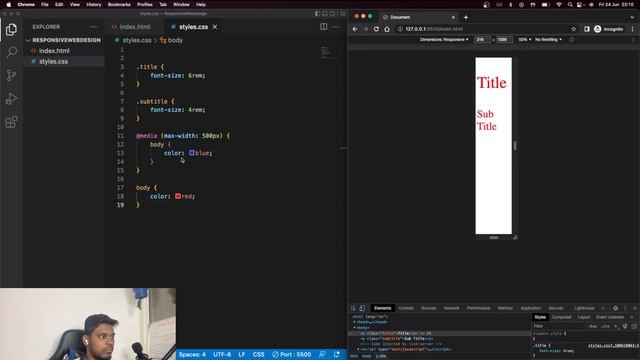Bookmark this page with the star icon

coord(573,29)
